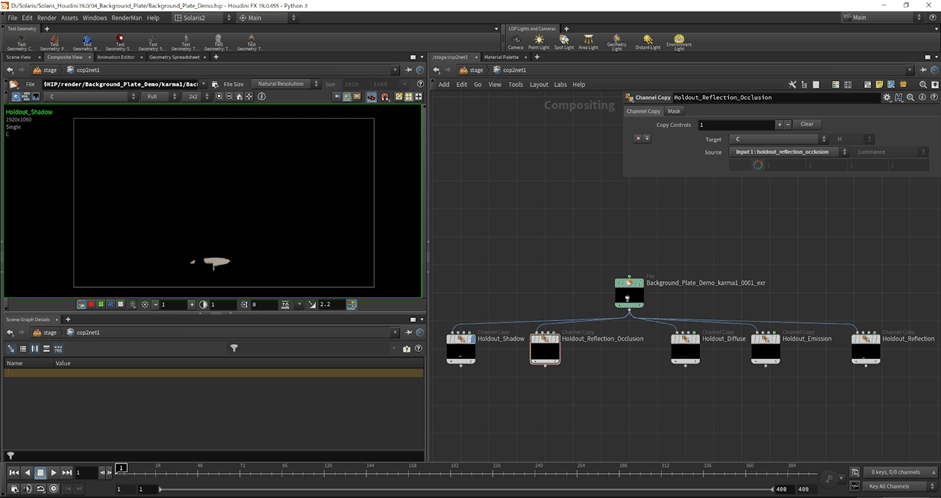Viewport: 941px width, 498px height.
Task: Open the Main radial menu dropdown
Action: [x=267, y=18]
